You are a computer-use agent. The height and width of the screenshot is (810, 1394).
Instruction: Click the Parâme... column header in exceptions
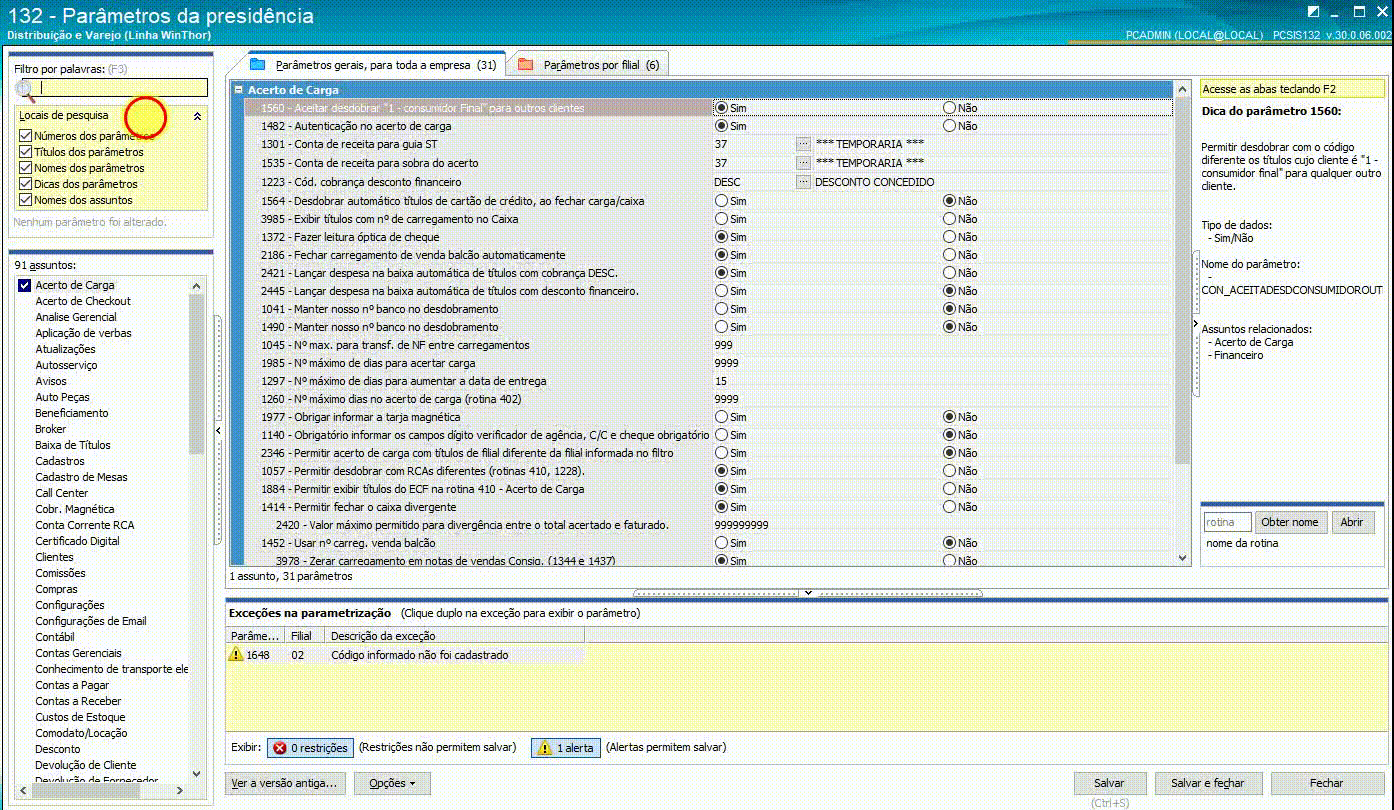[255, 636]
